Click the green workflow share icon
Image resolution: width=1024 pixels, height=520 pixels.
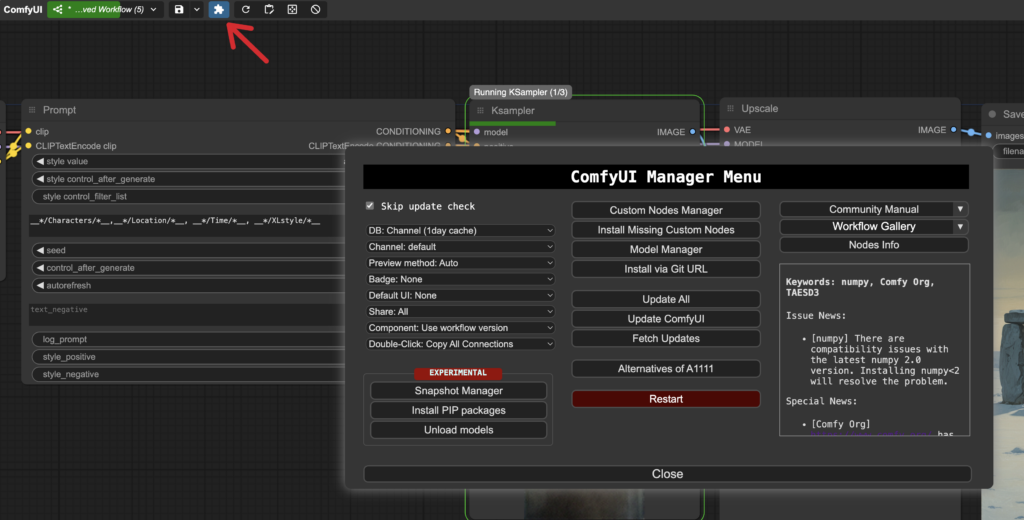point(58,9)
